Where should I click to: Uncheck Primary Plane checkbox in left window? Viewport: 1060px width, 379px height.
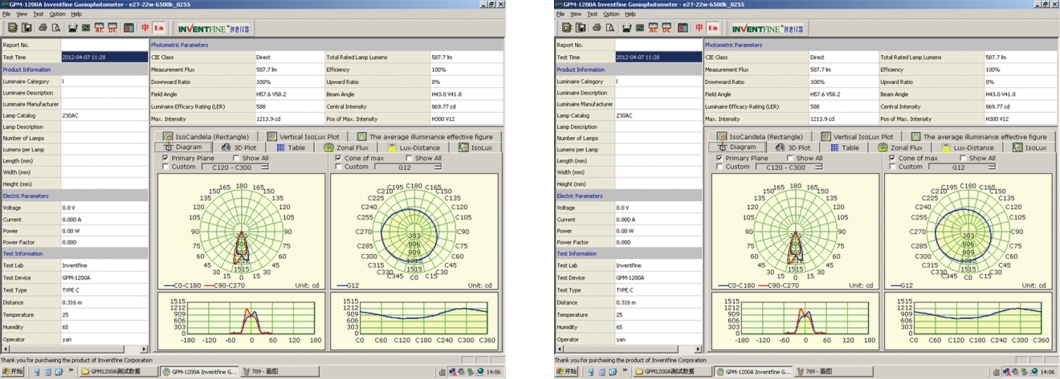tap(165, 158)
